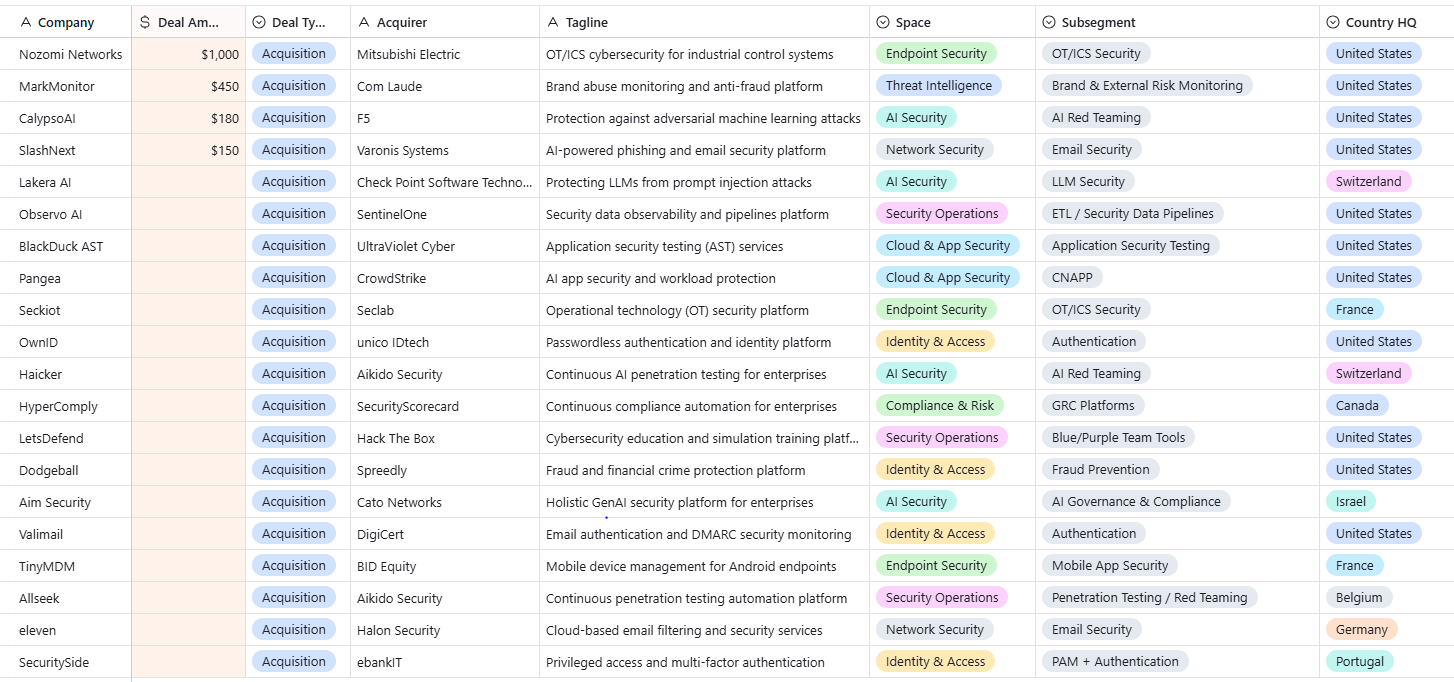The image size is (1454, 682).
Task: Click the Application Security Testing subsegment tag
Action: click(1131, 246)
